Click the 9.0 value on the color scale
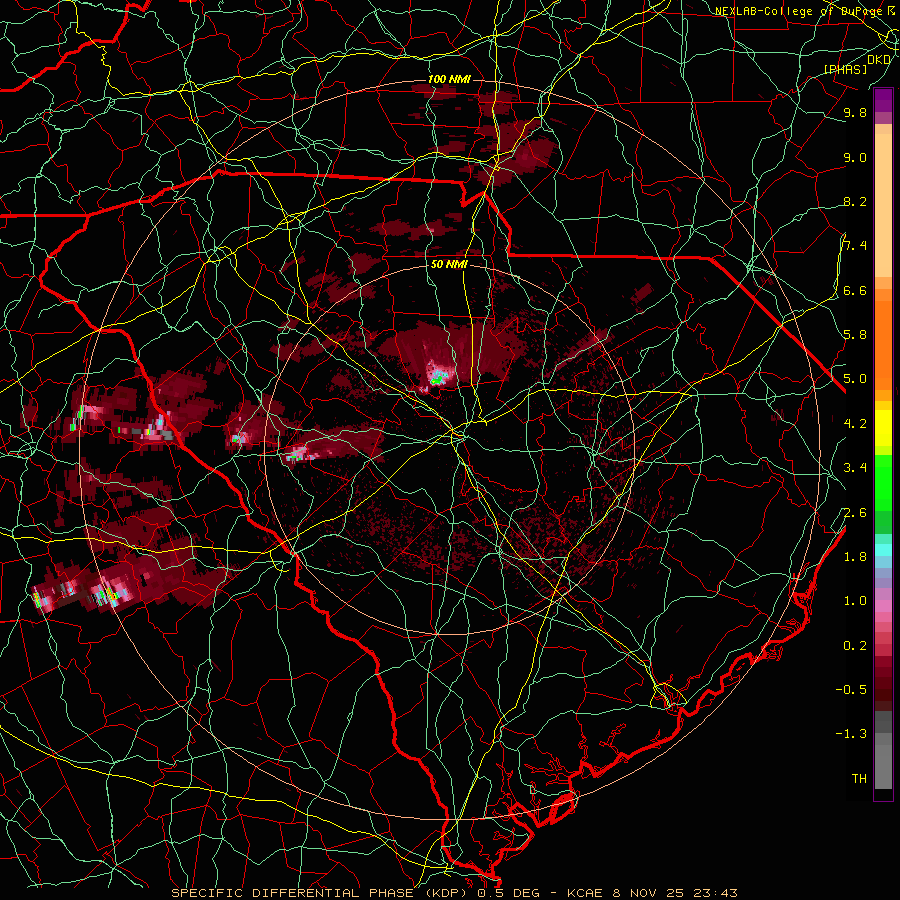Image resolution: width=900 pixels, height=900 pixels. (855, 158)
